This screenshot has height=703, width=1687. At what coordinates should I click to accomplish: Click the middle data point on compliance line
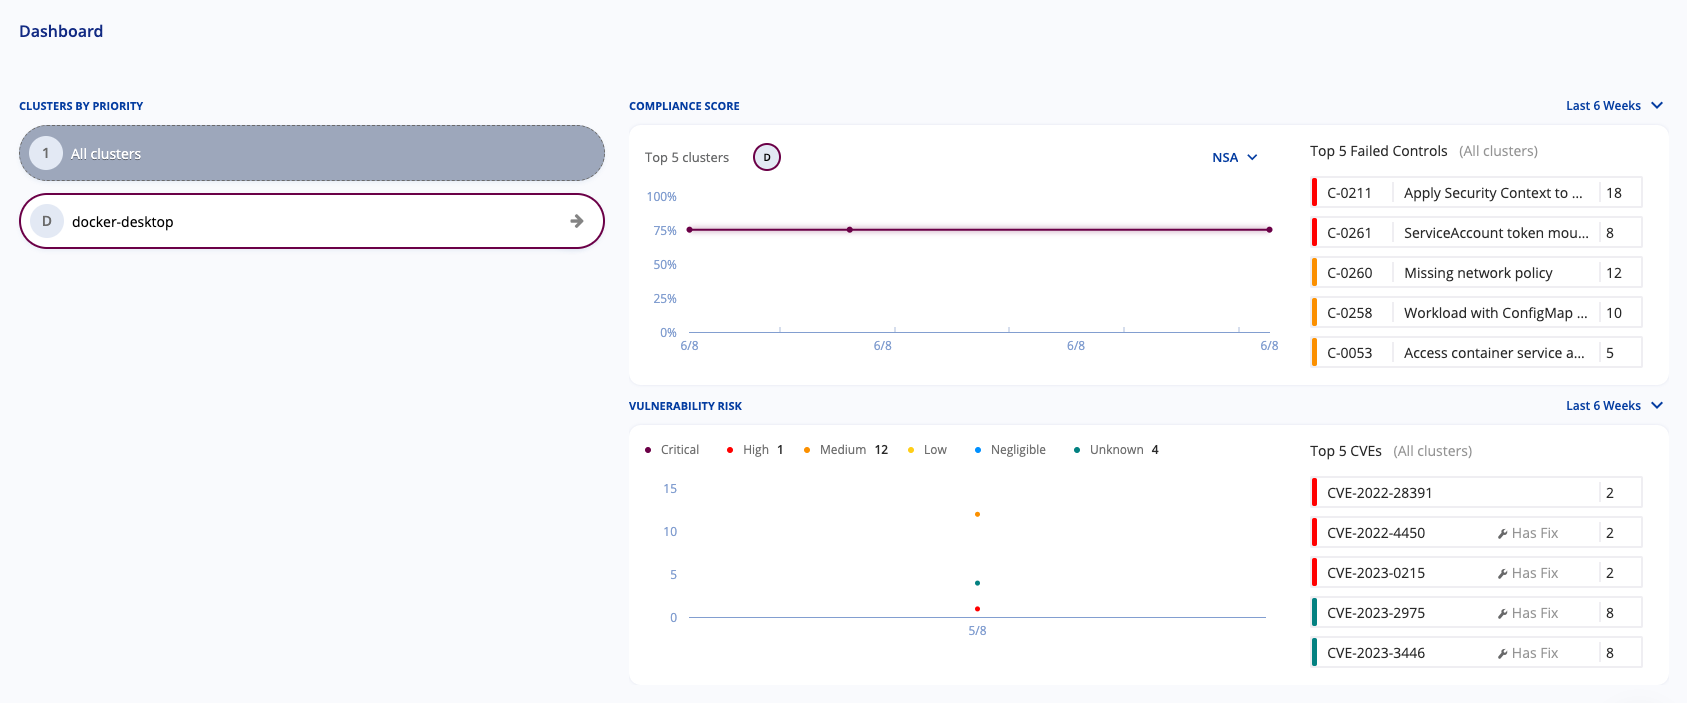(850, 230)
